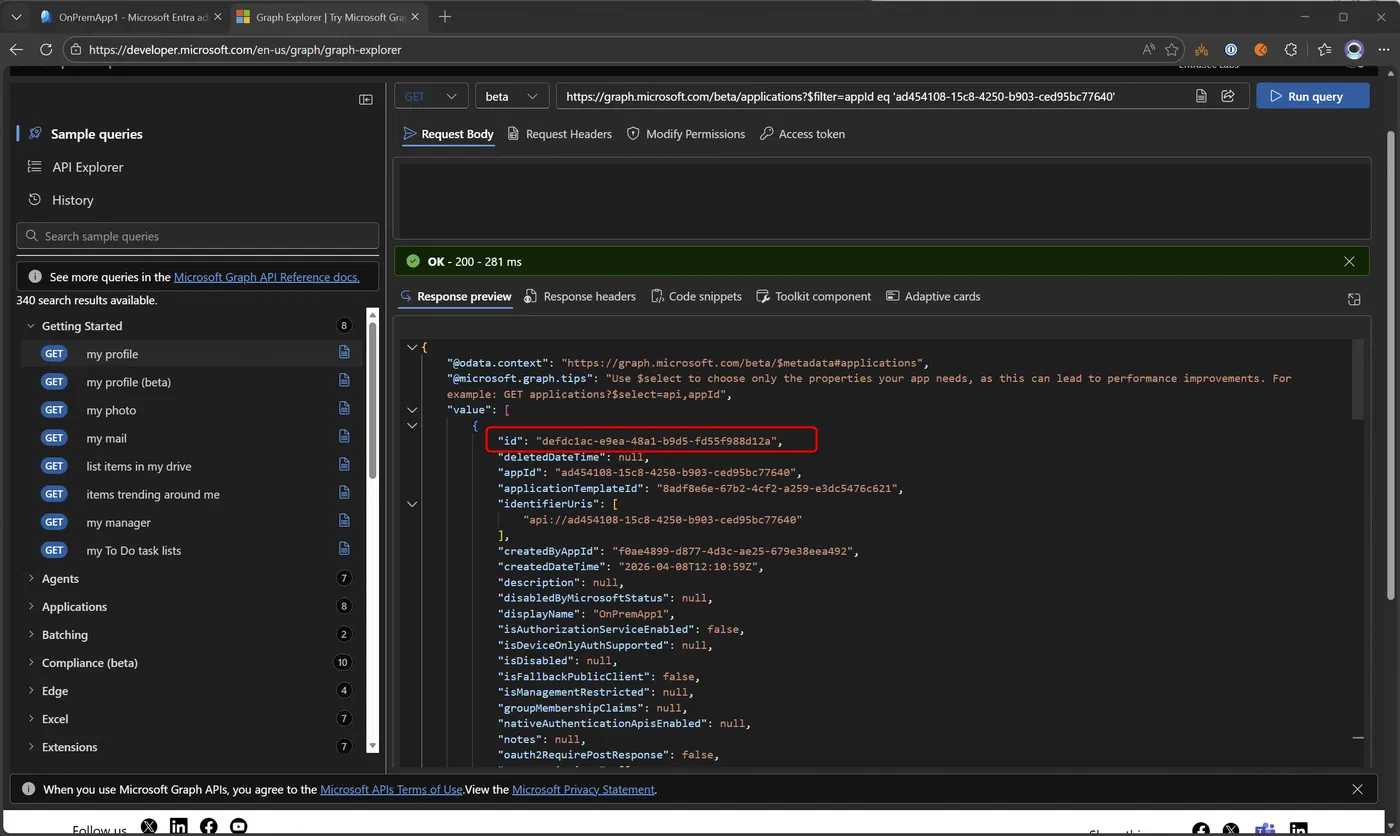Go back to the previous page
The height and width of the screenshot is (836, 1400).
pos(17,49)
